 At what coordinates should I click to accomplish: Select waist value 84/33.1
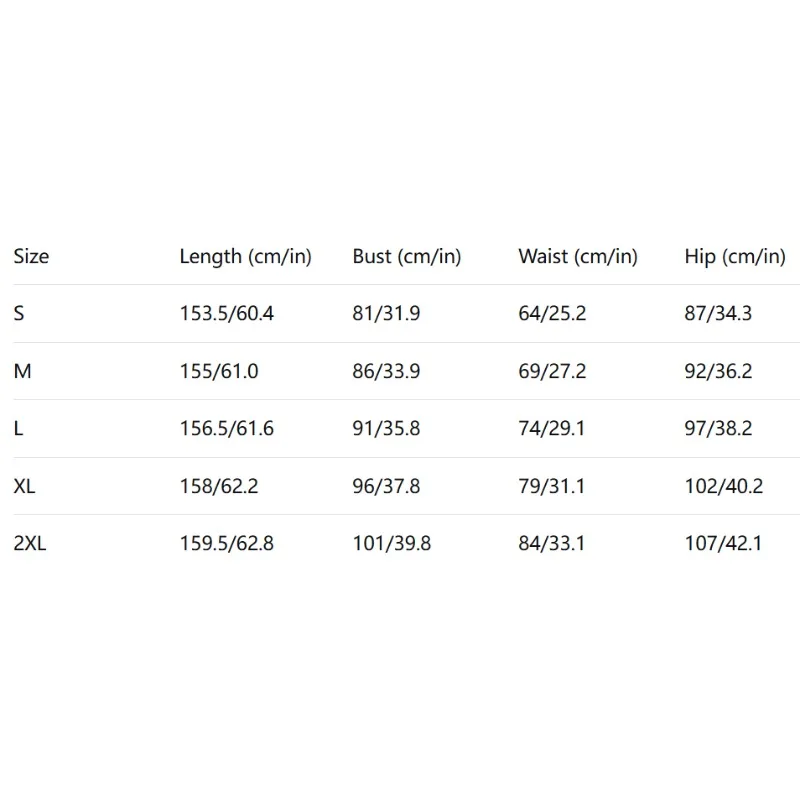pyautogui.click(x=552, y=545)
